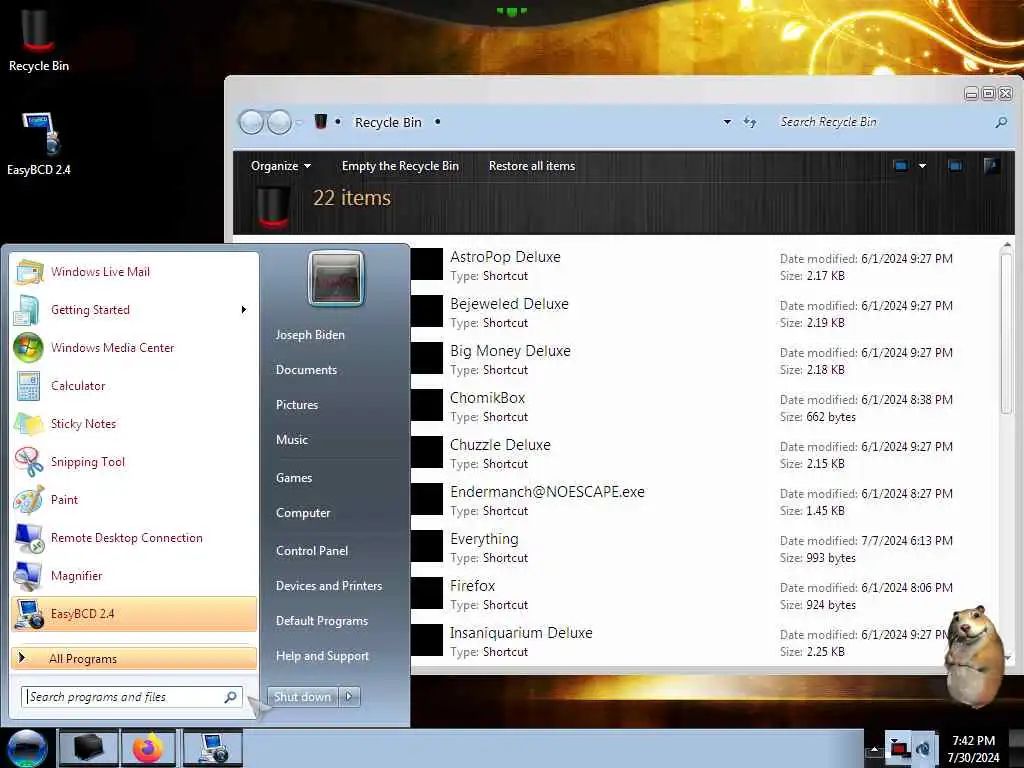
Task: Select the EasyBCD 2.4 desktop shortcut
Action: [39, 144]
